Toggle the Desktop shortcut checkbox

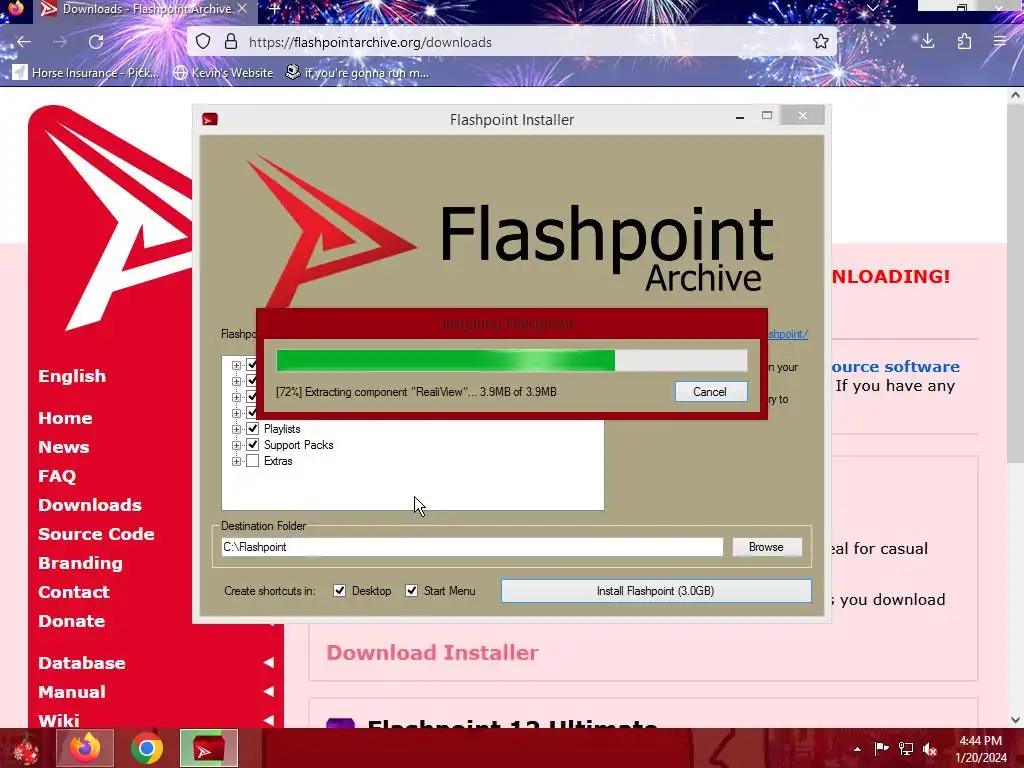(x=340, y=591)
